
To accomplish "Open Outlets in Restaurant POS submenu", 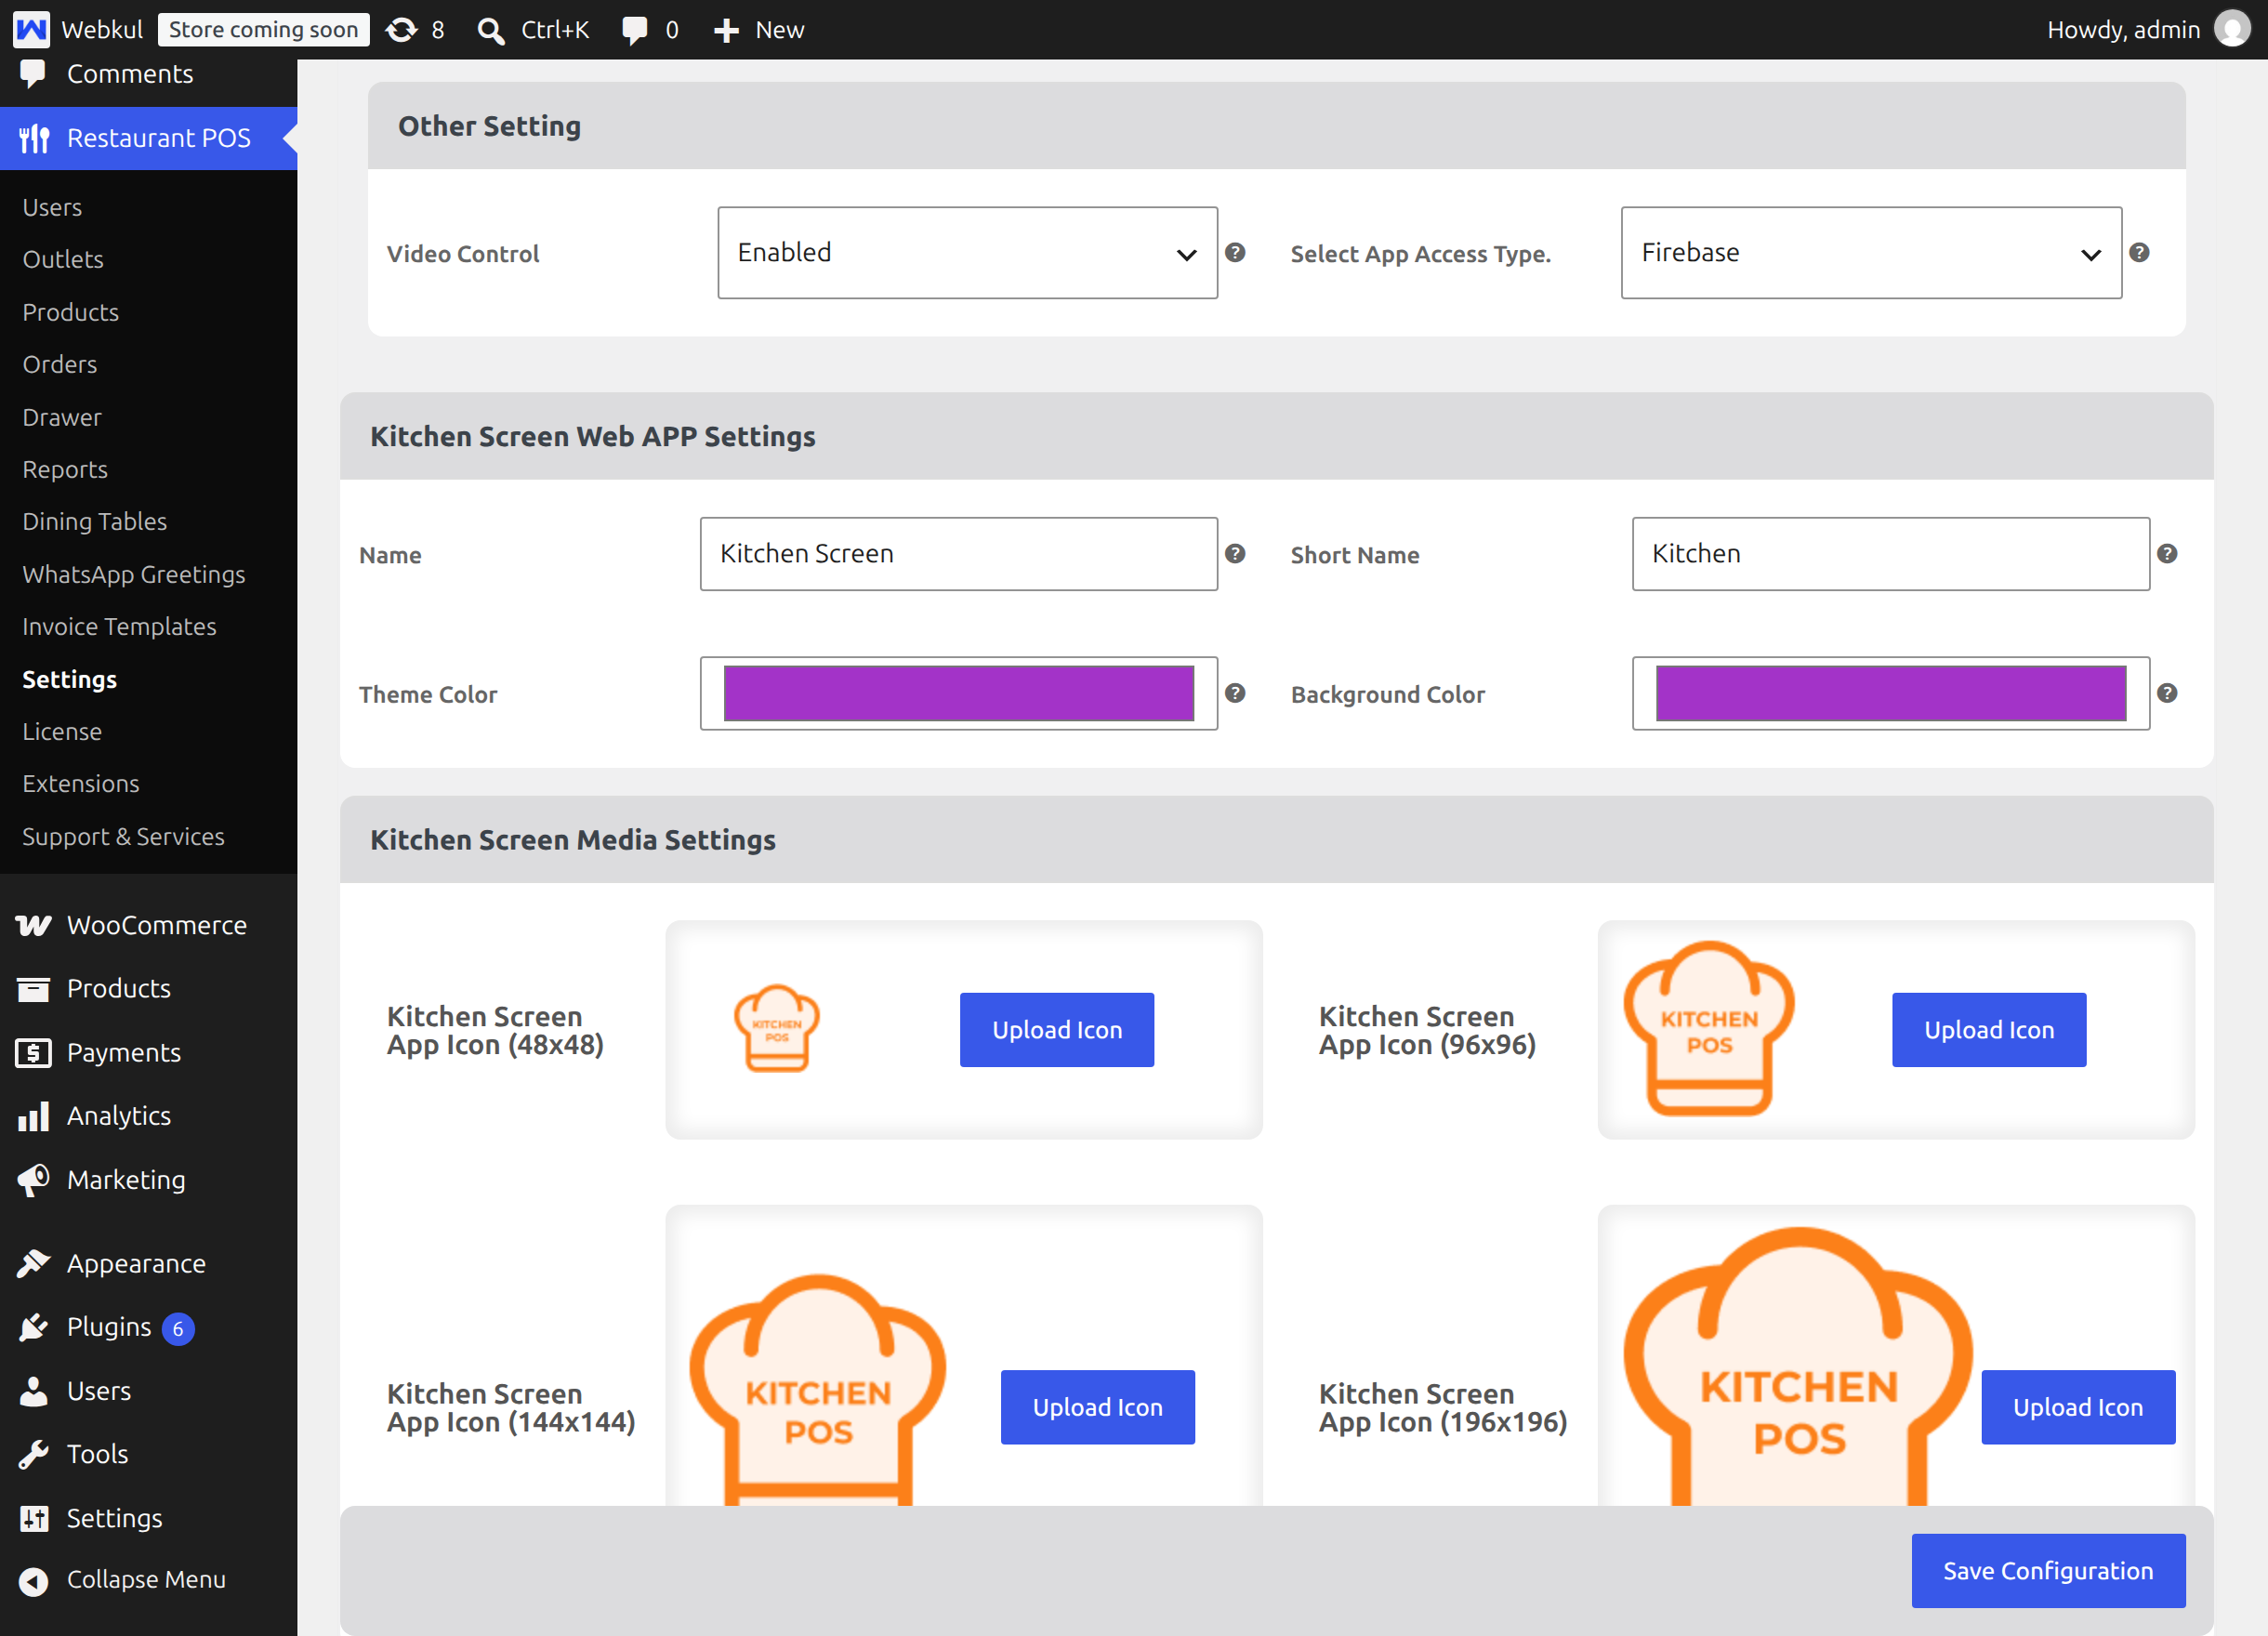I will click(63, 259).
